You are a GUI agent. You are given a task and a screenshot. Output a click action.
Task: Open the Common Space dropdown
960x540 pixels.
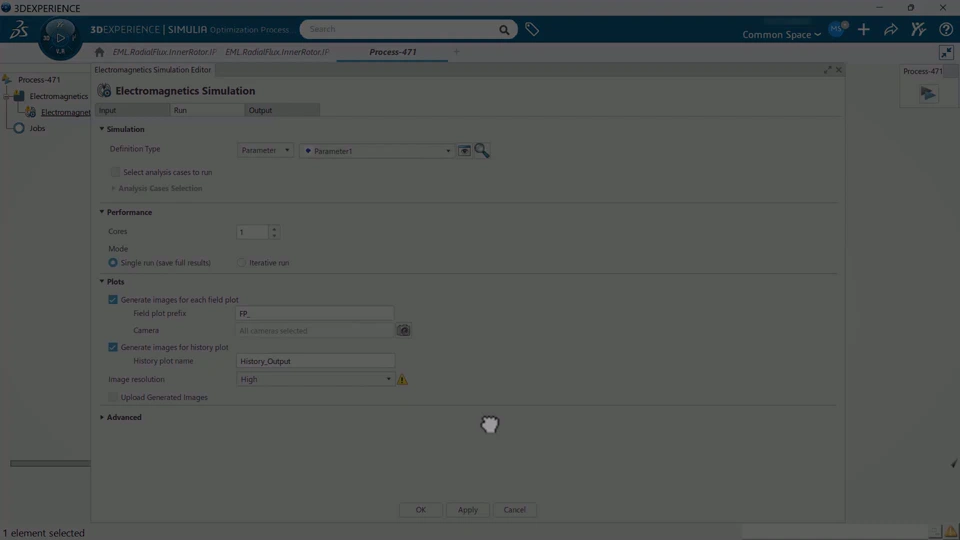[x=781, y=34]
